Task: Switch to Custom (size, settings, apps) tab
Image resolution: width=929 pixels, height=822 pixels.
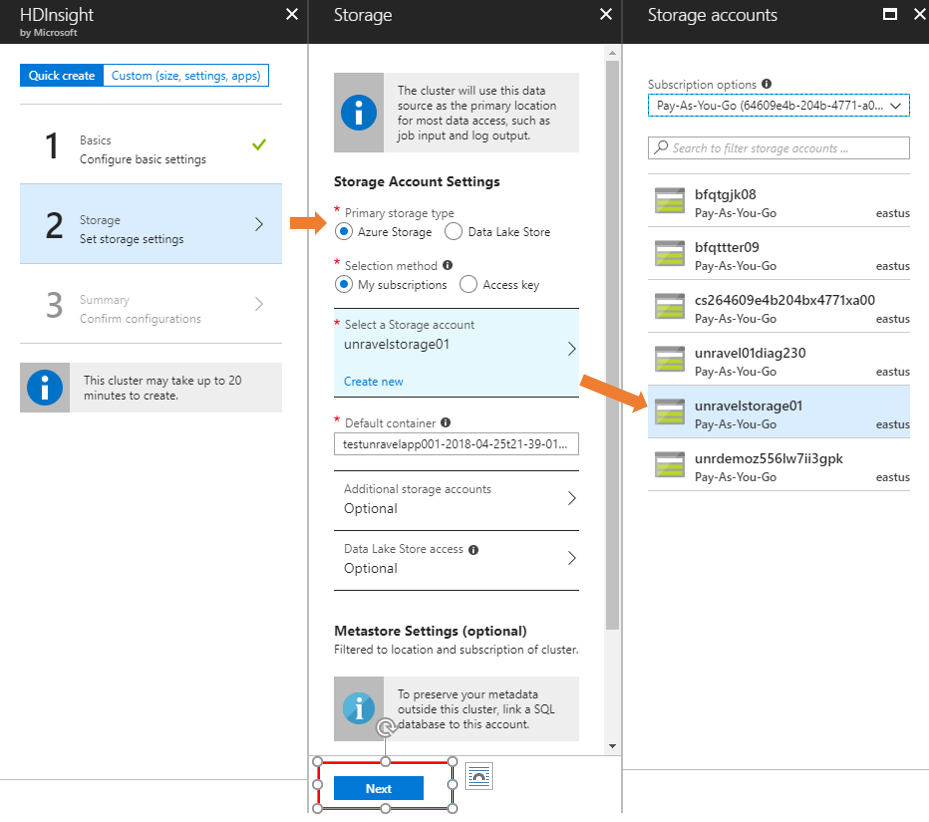Action: pos(186,76)
